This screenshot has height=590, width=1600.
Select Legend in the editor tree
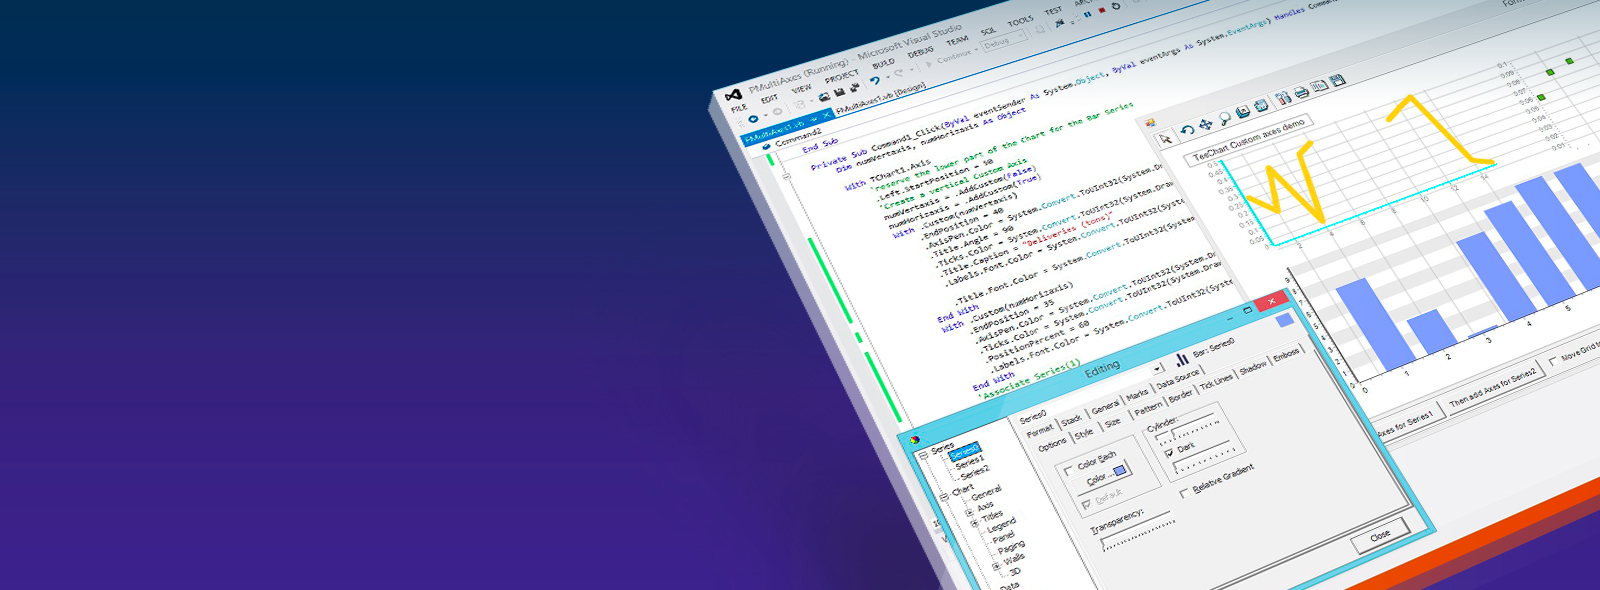(1001, 526)
